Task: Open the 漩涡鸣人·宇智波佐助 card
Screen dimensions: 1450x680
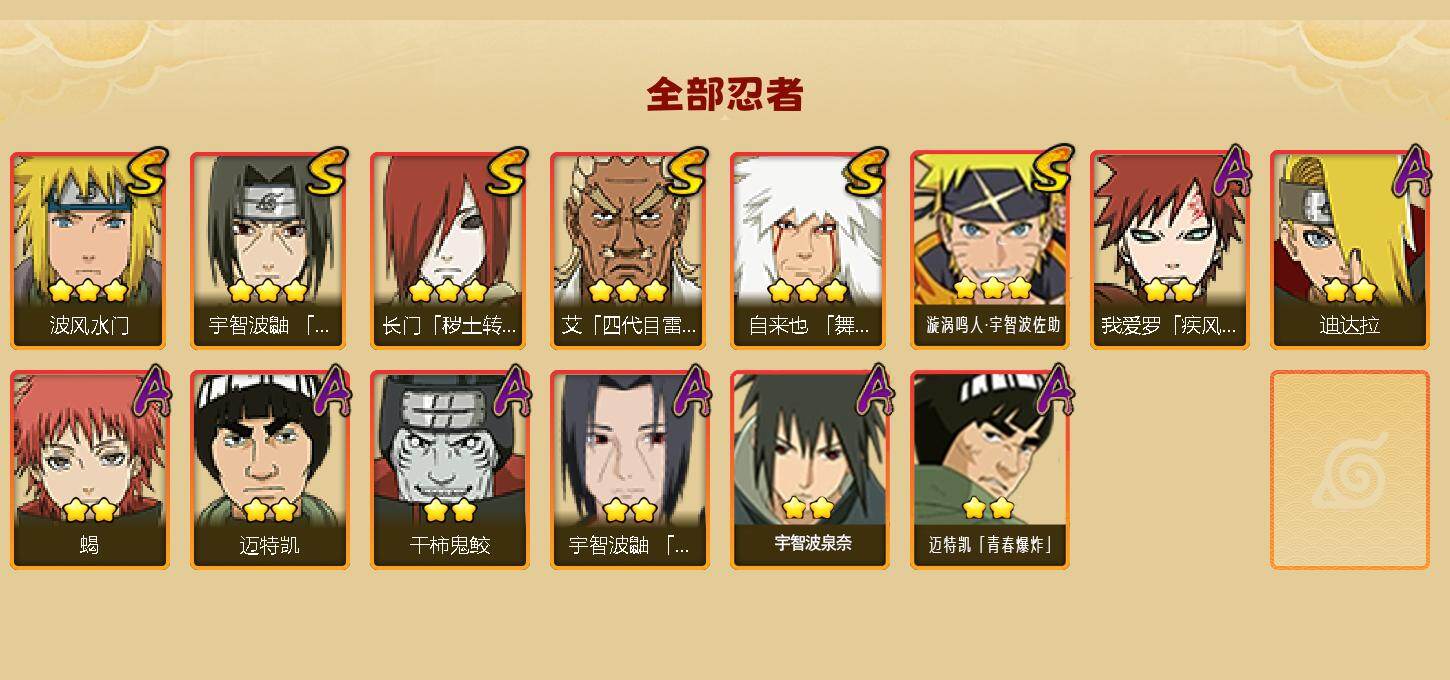Action: [990, 250]
